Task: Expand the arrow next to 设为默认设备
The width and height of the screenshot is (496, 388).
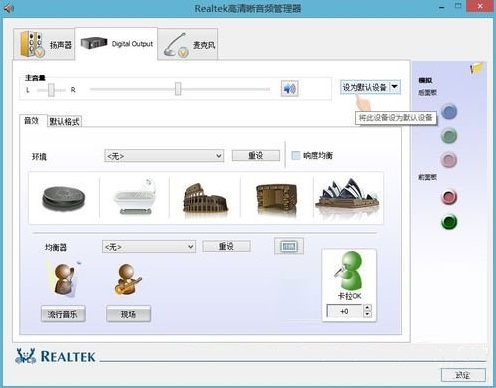Action: 395,87
